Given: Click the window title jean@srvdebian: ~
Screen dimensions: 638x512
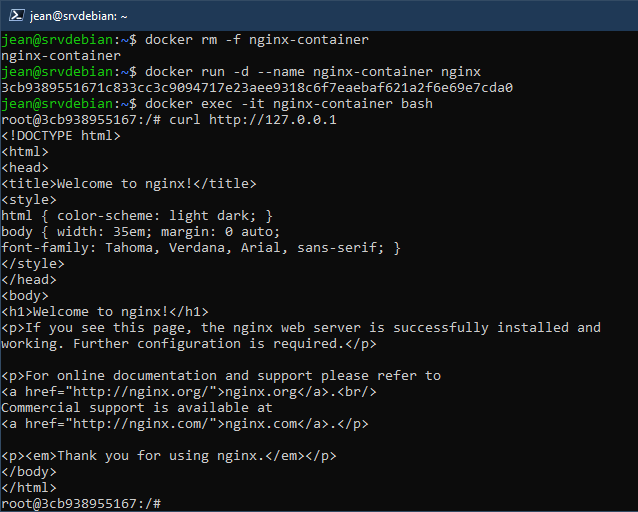Looking at the screenshot, I should (79, 16).
